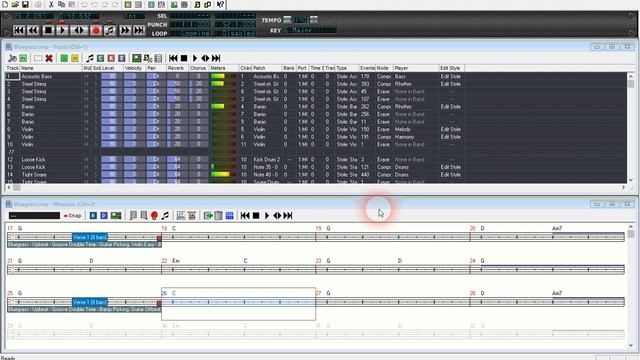Click the black text field in Measures toolbar
This screenshot has width=640, height=360.
tap(34, 216)
